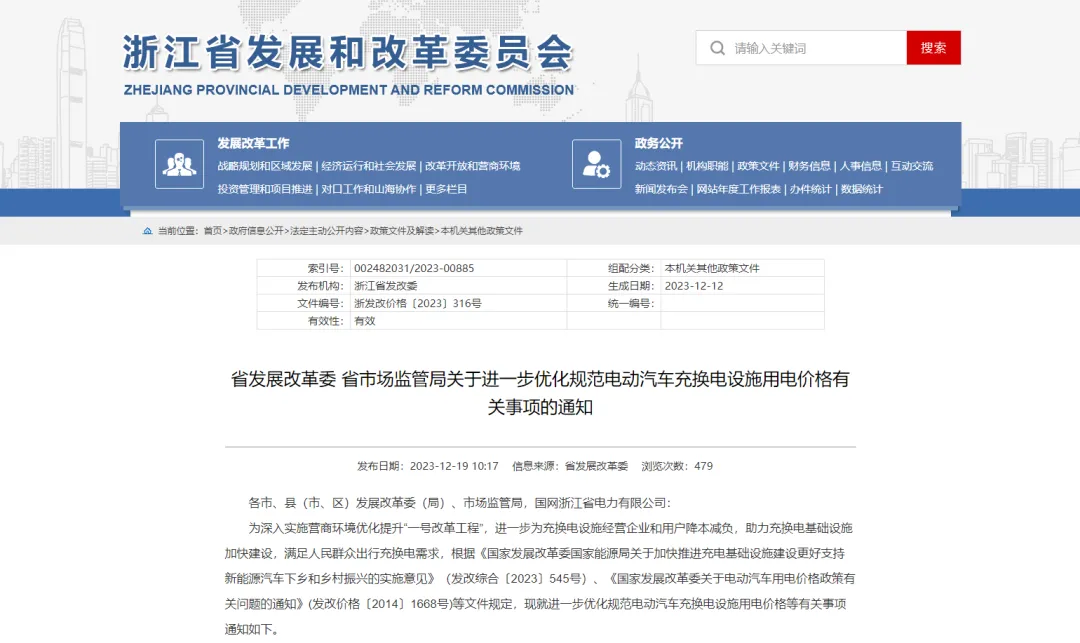Click generation date 2023-12-12
The height and width of the screenshot is (643, 1080).
pyautogui.click(x=694, y=286)
